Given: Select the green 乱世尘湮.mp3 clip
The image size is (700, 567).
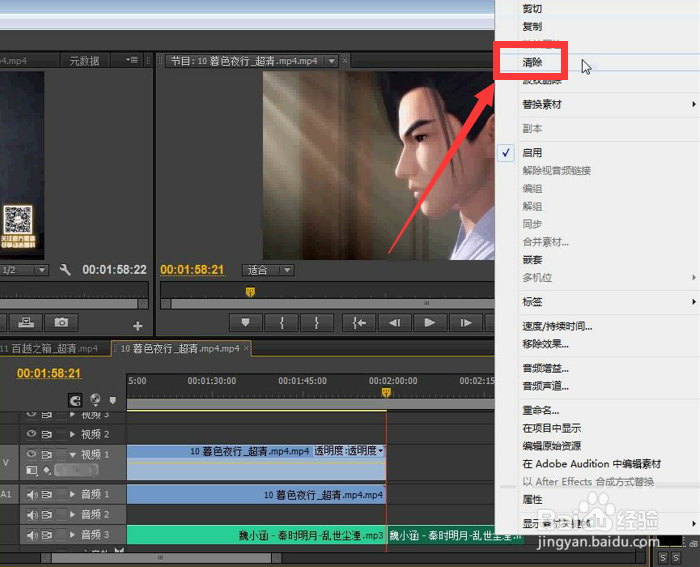Looking at the screenshot, I should click(x=256, y=535).
